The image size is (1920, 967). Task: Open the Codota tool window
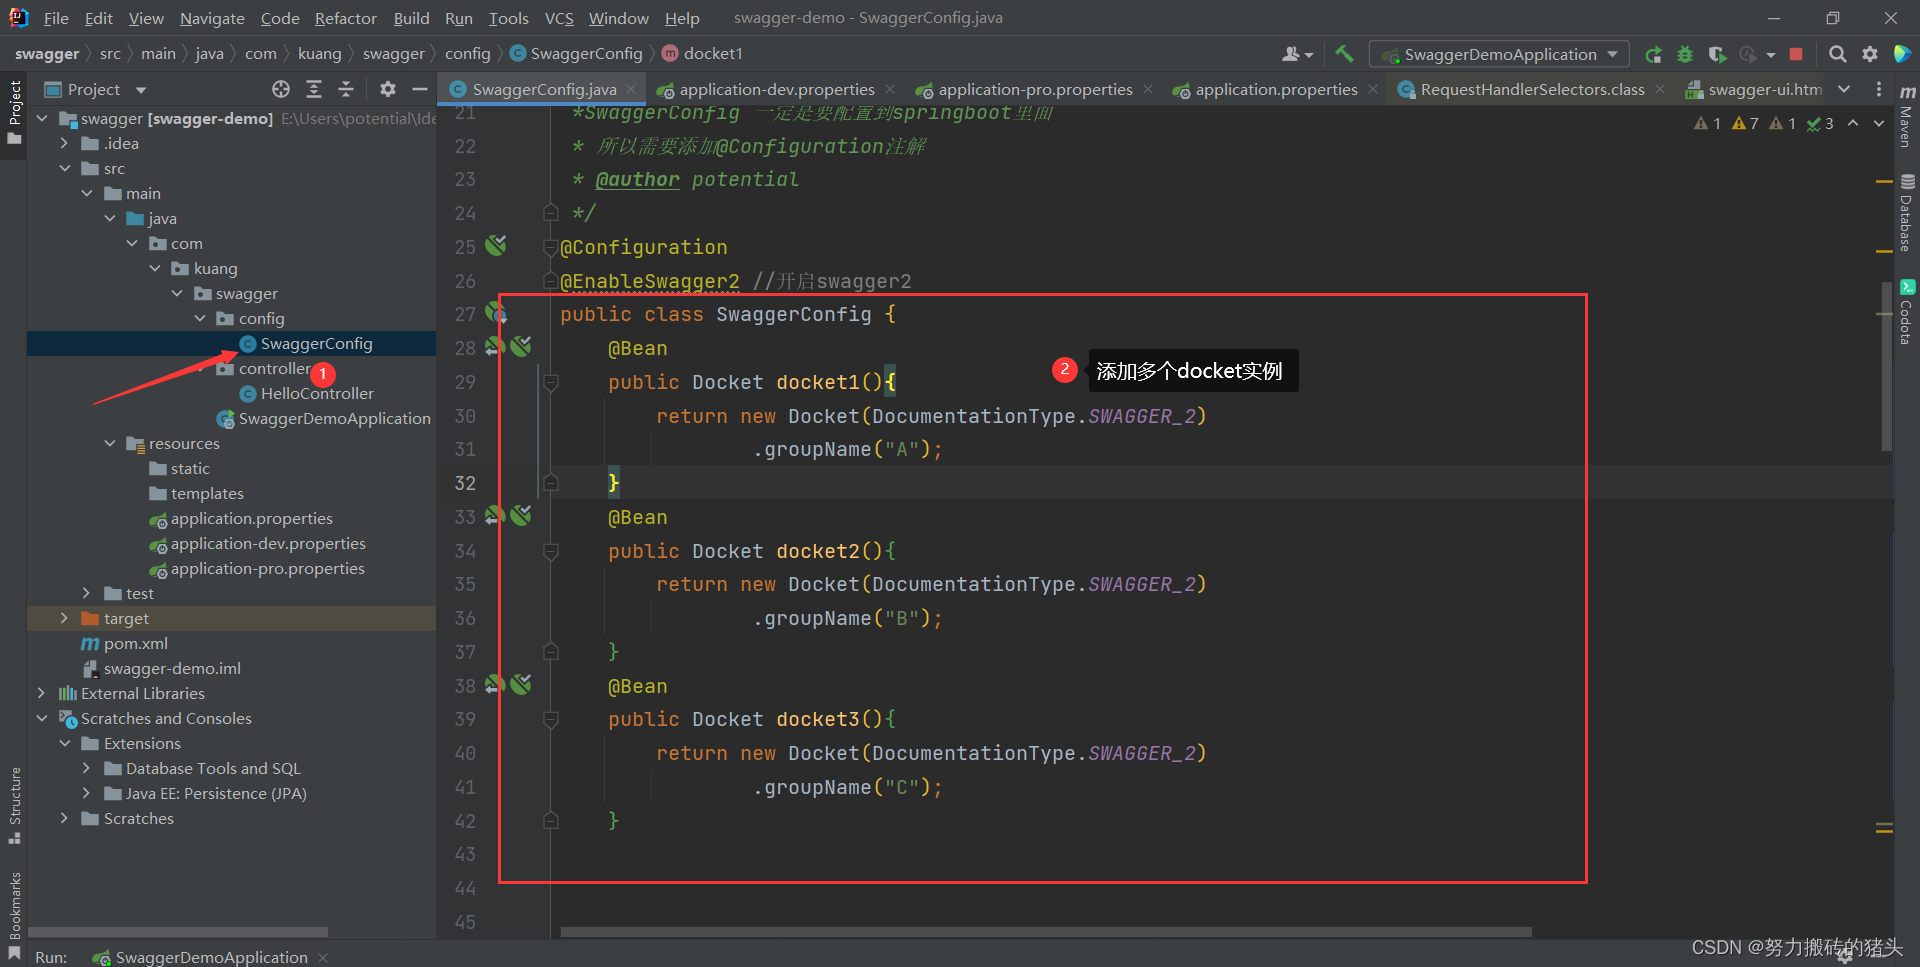(x=1907, y=312)
